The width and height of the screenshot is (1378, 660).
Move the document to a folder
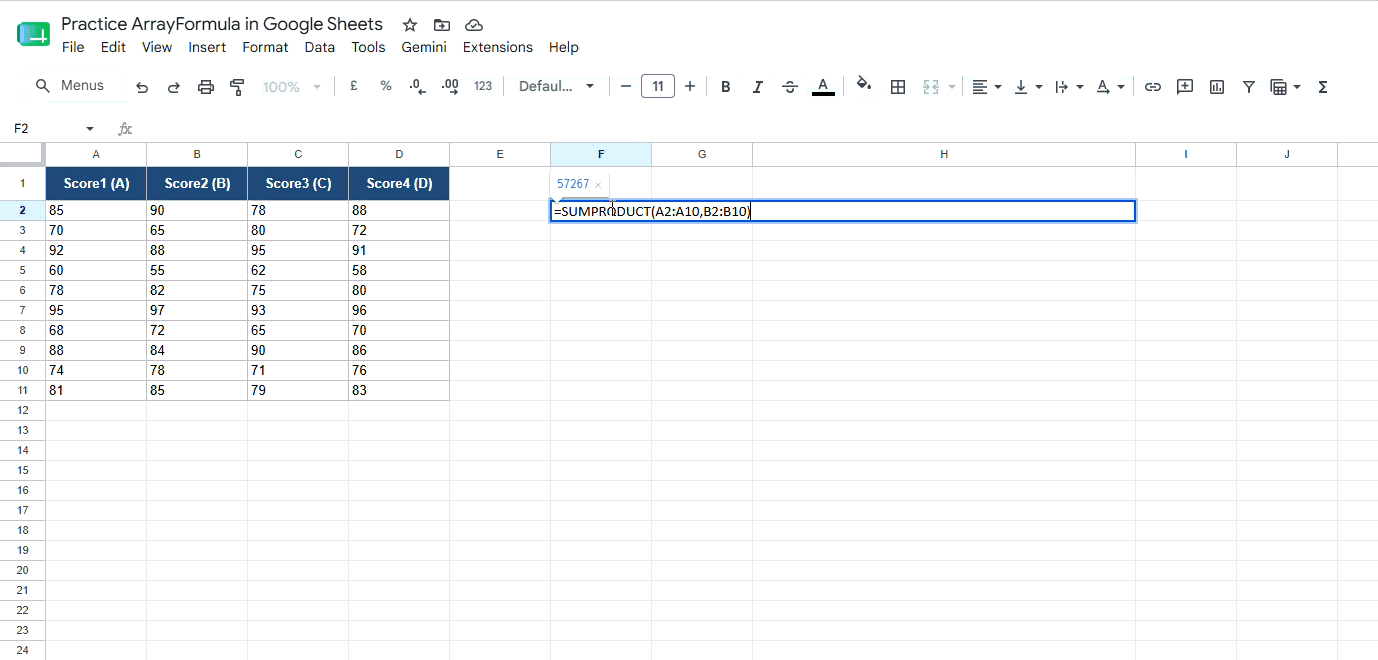click(x=441, y=25)
